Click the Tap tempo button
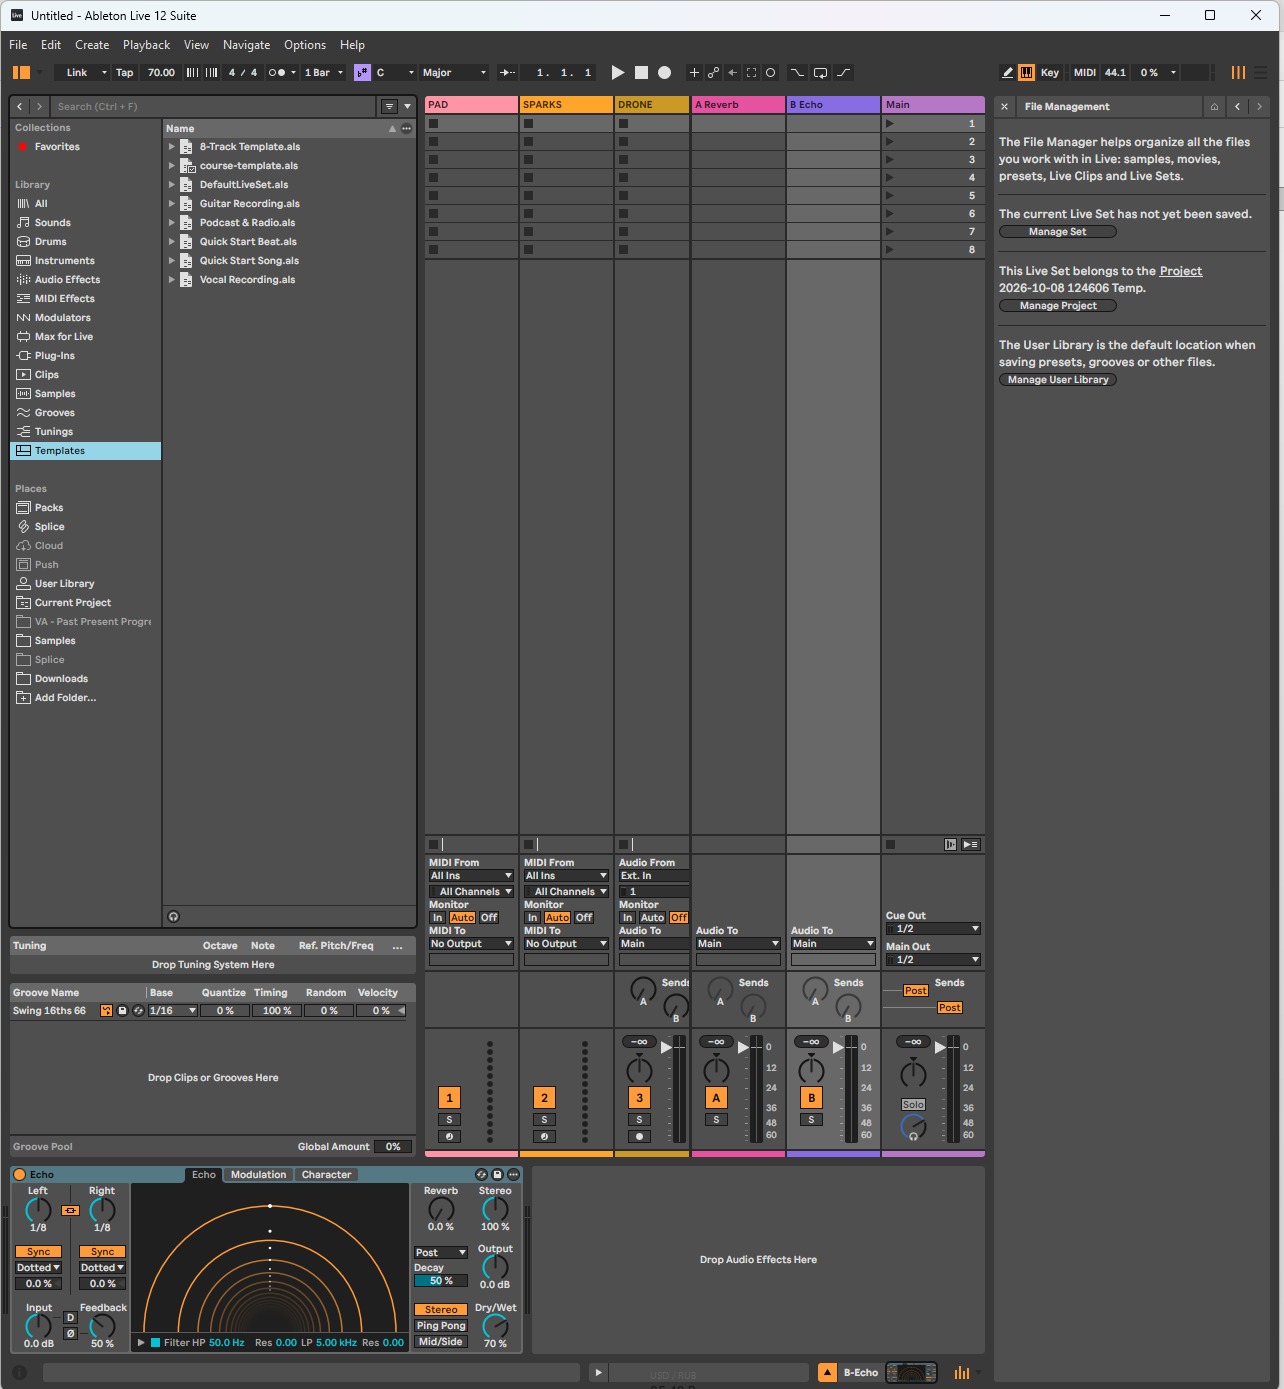The height and width of the screenshot is (1389, 1284). [125, 73]
